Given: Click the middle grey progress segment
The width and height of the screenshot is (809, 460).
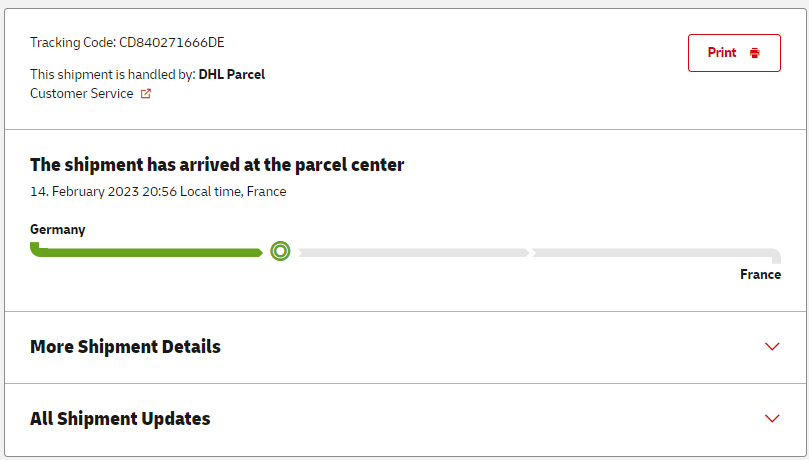Looking at the screenshot, I should coord(412,253).
